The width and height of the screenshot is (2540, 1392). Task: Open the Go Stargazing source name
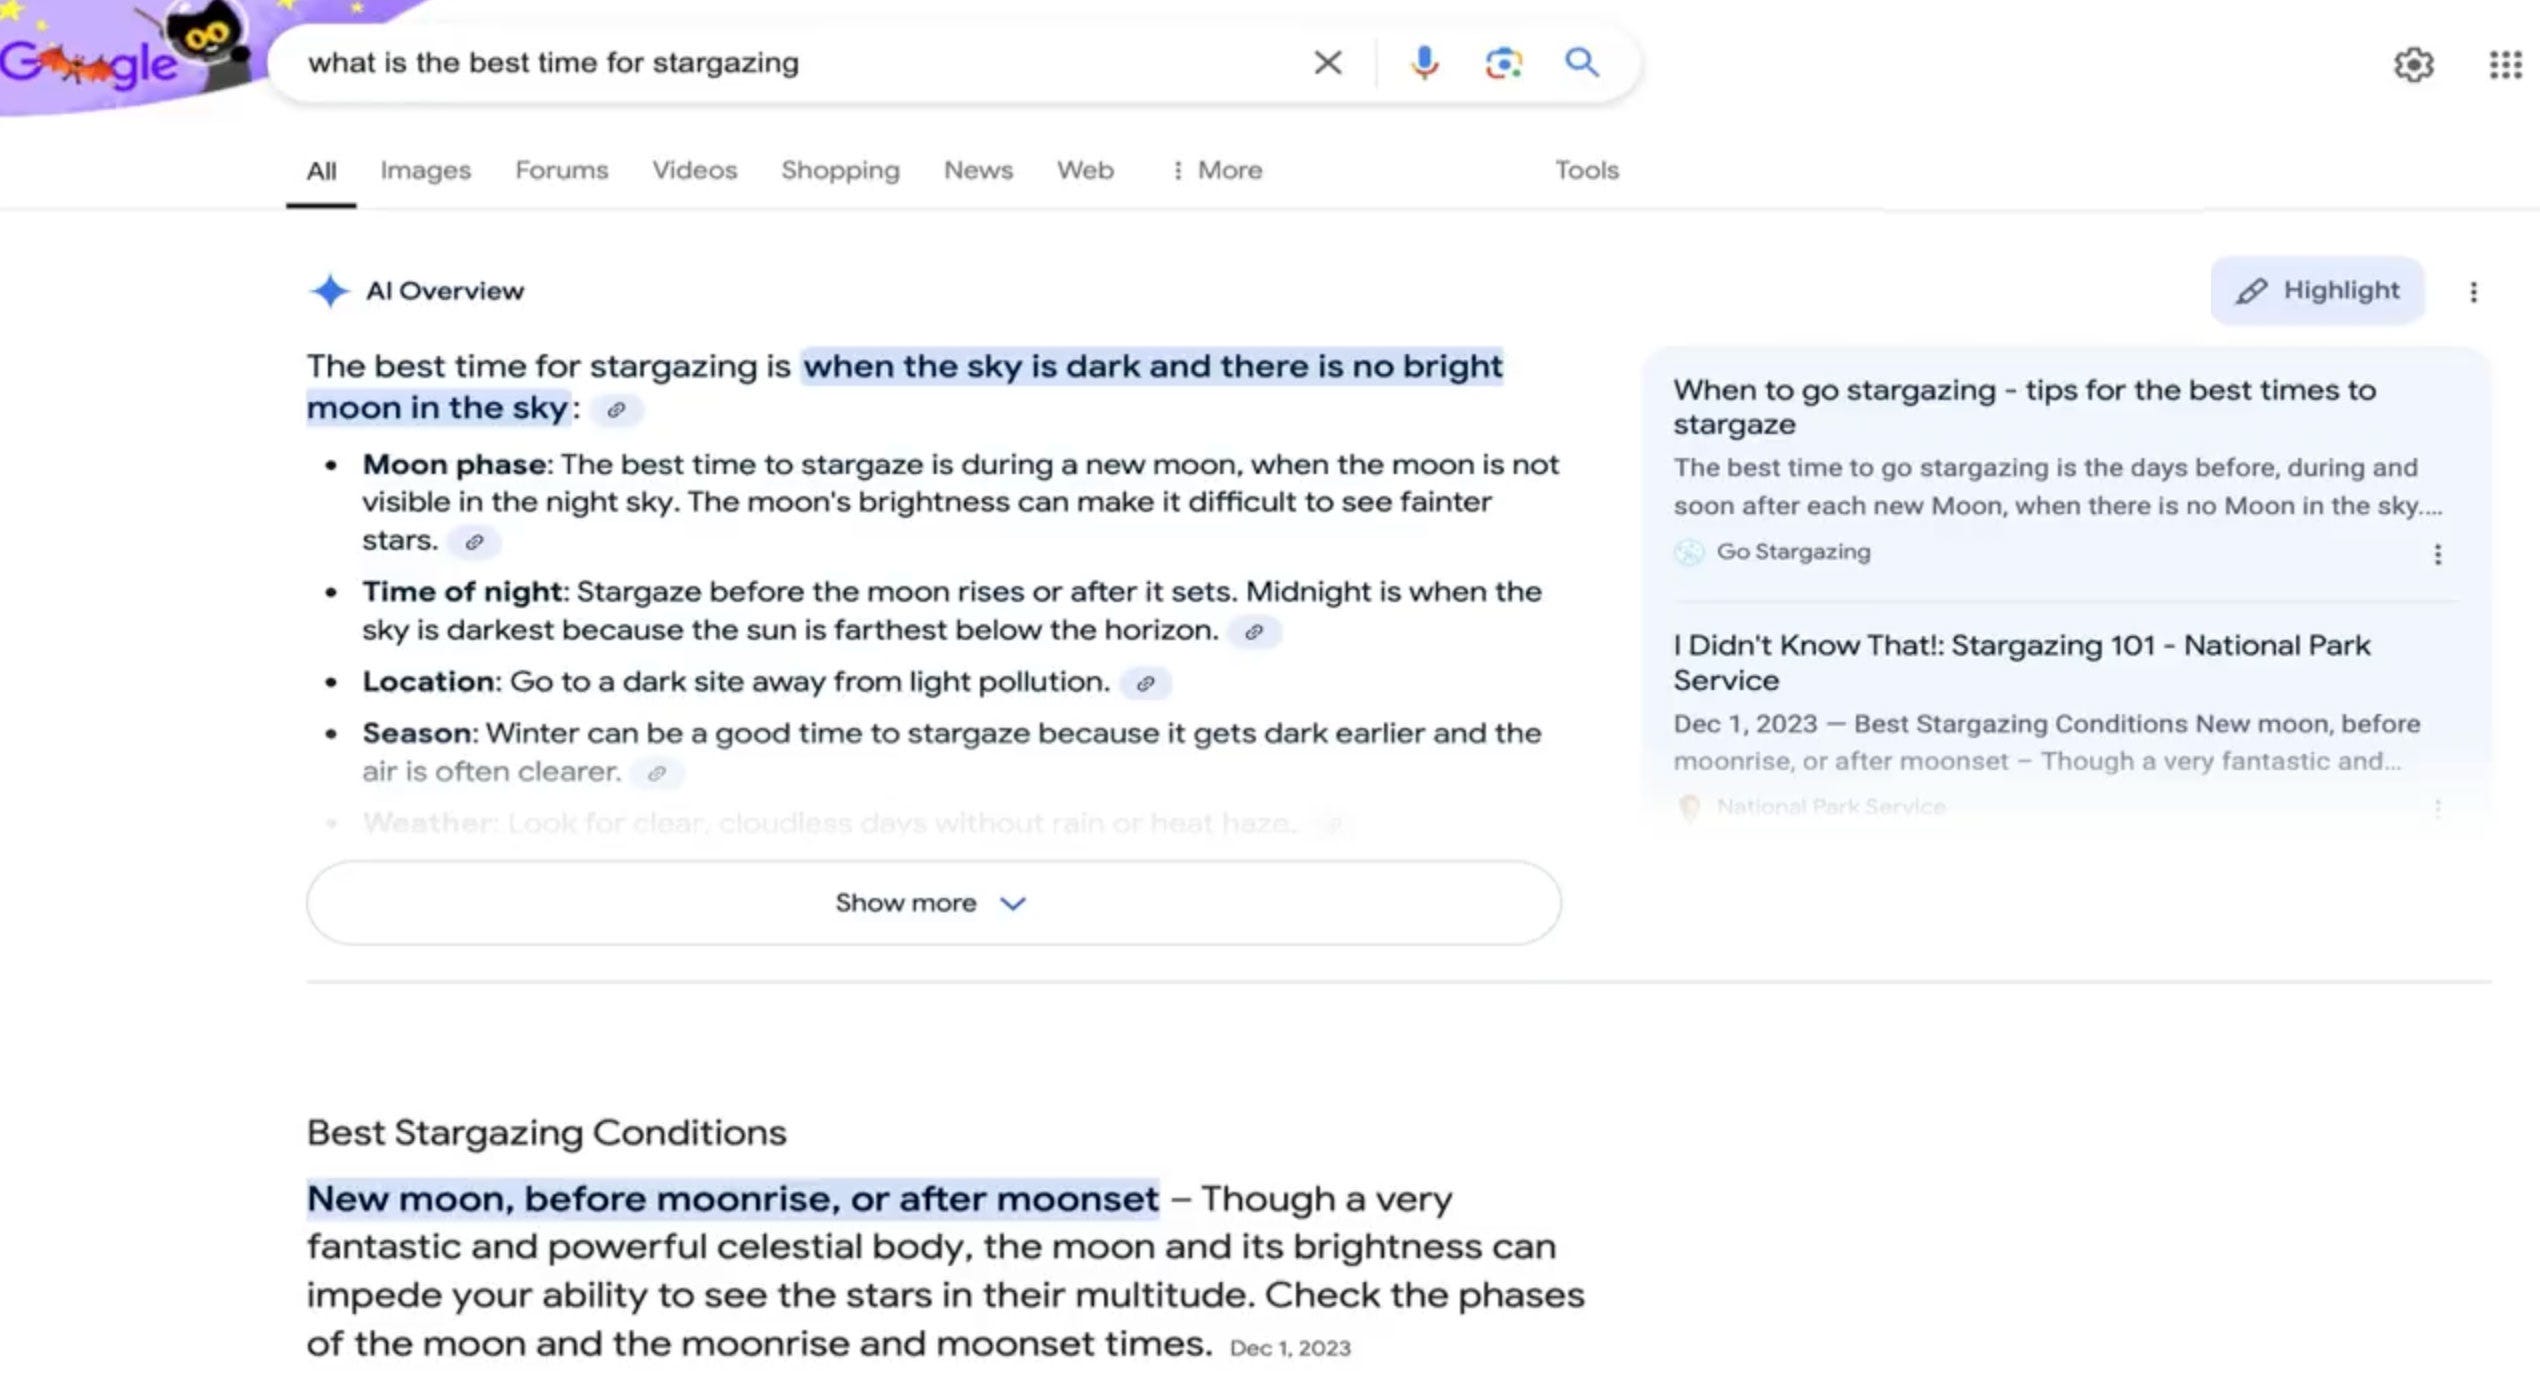point(1793,552)
